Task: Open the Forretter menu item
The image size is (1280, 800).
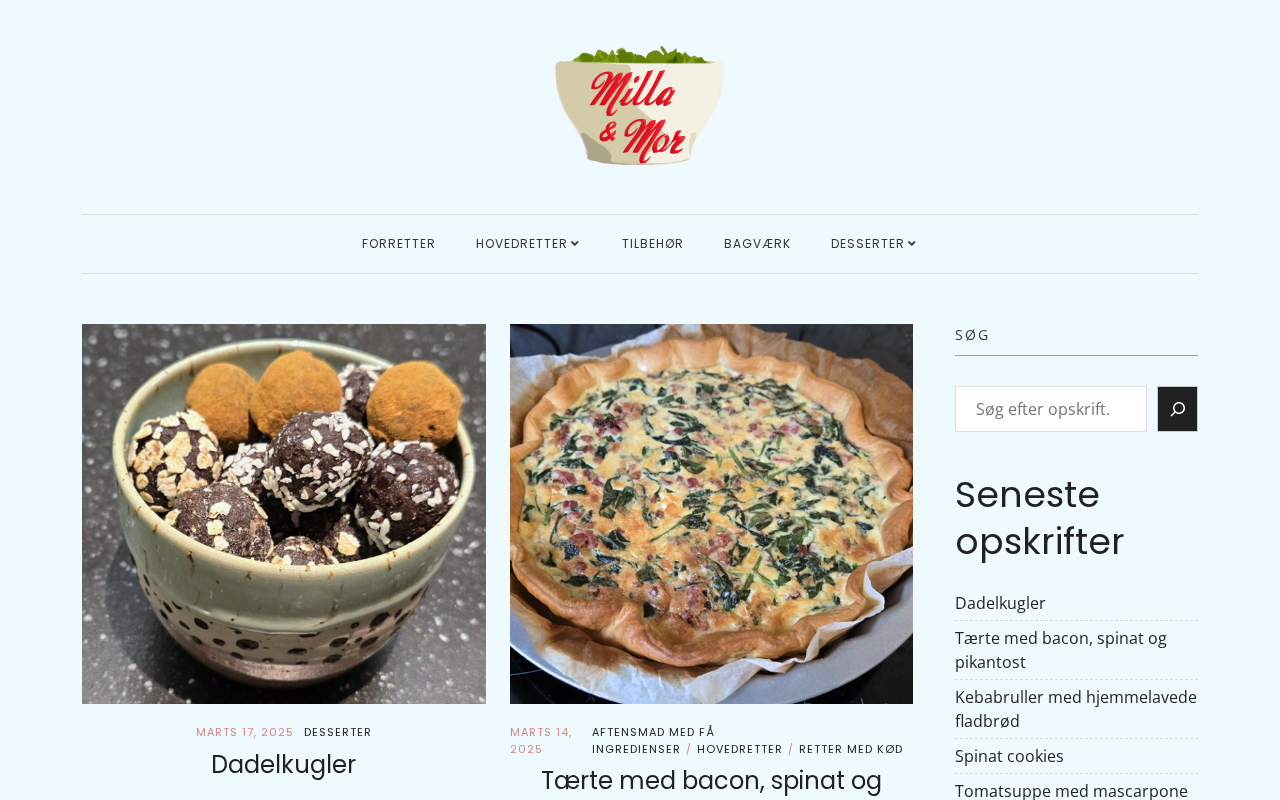Action: click(x=398, y=244)
